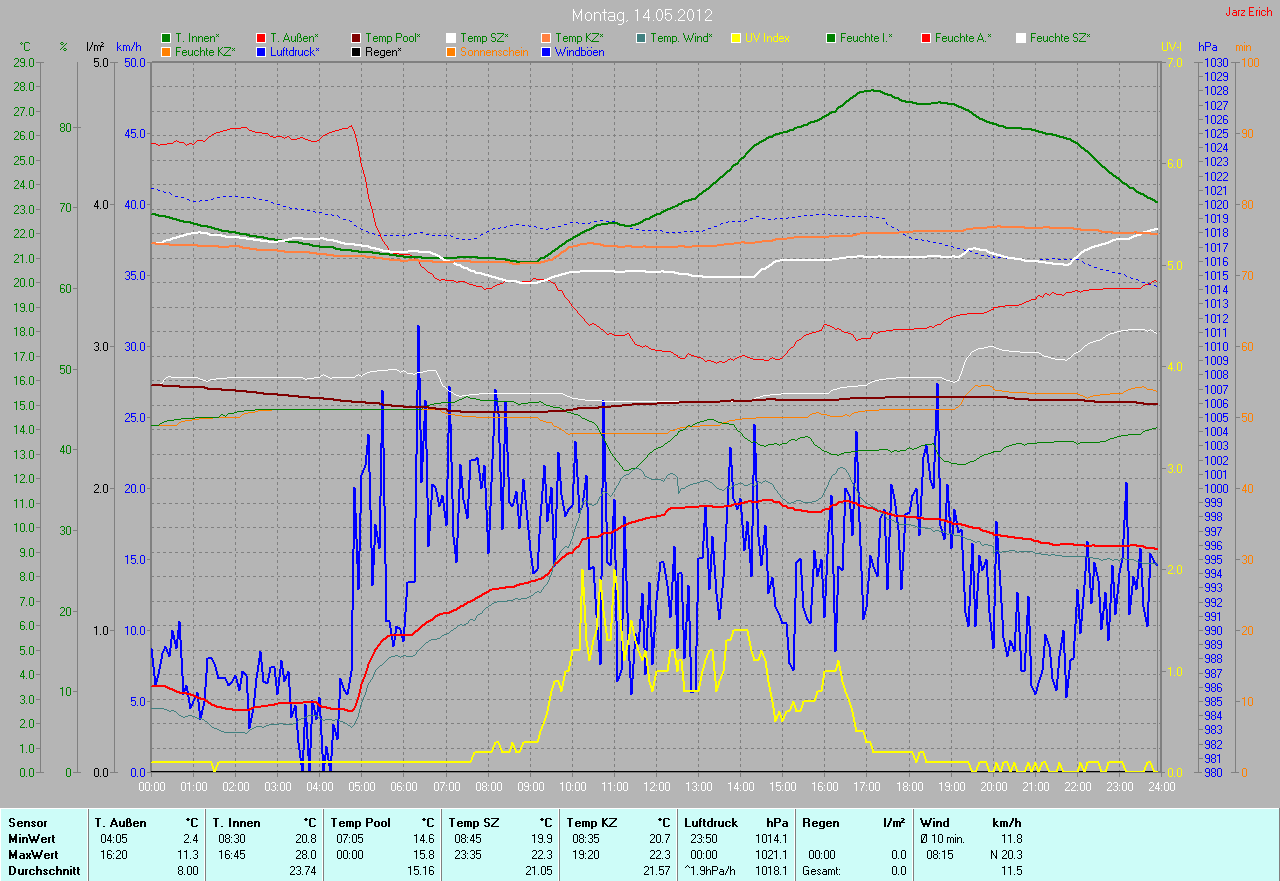This screenshot has width=1280, height=881.
Task: Click the green T. Innen legend square
Action: click(x=166, y=38)
